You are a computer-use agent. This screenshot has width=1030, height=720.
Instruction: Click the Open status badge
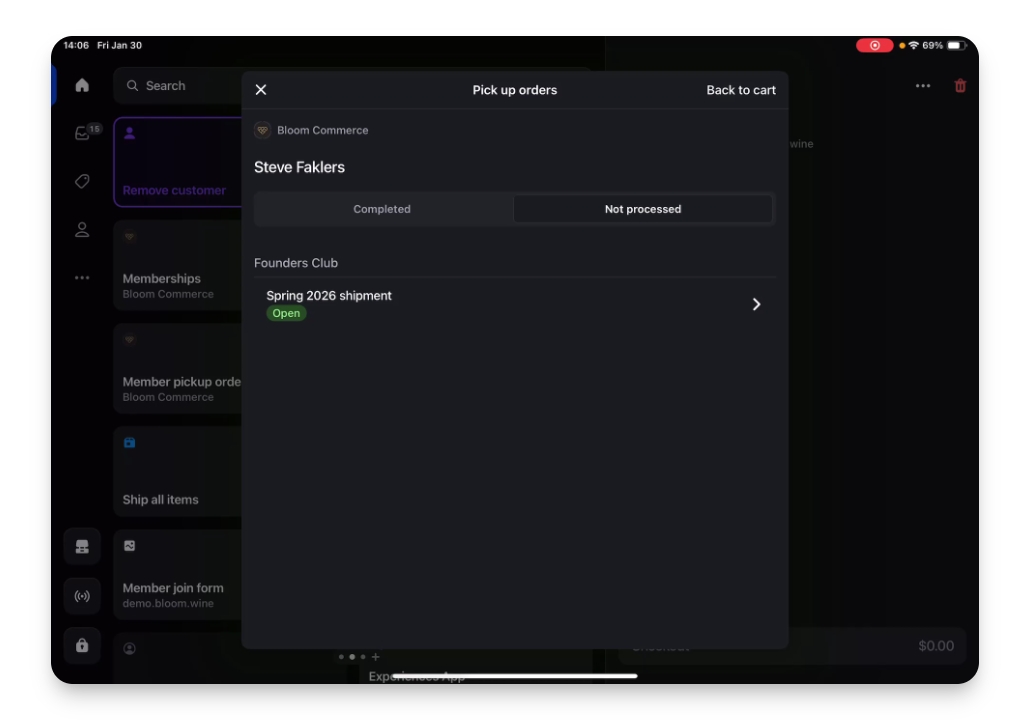[x=286, y=313]
